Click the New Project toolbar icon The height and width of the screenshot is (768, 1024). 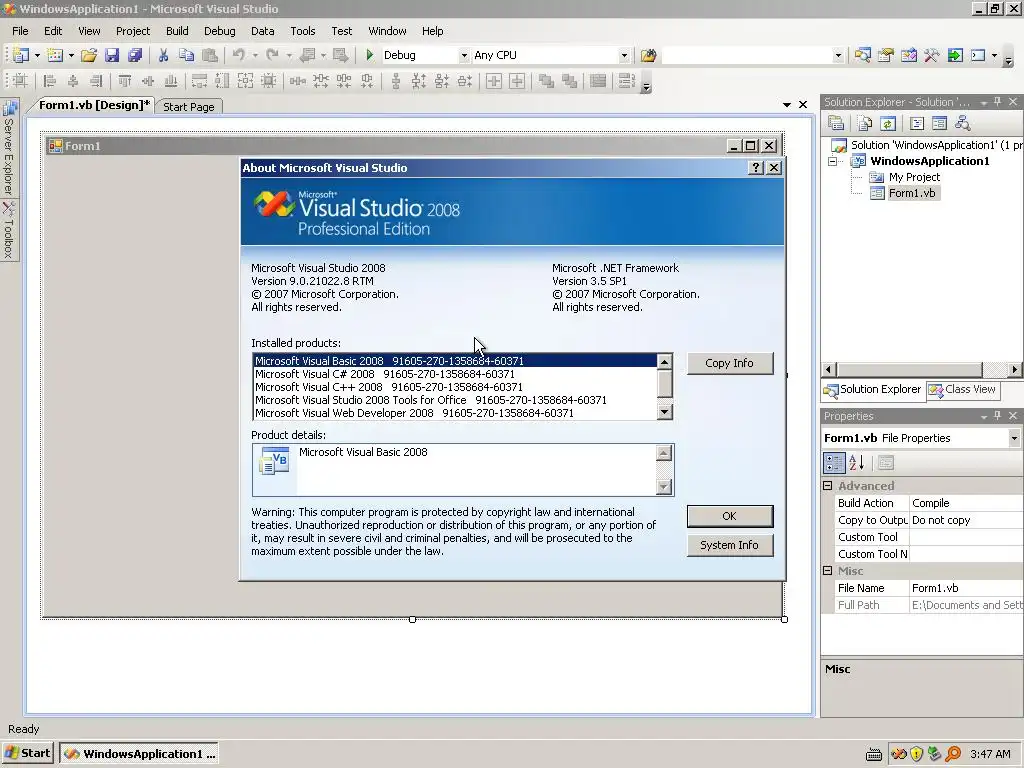coord(21,56)
